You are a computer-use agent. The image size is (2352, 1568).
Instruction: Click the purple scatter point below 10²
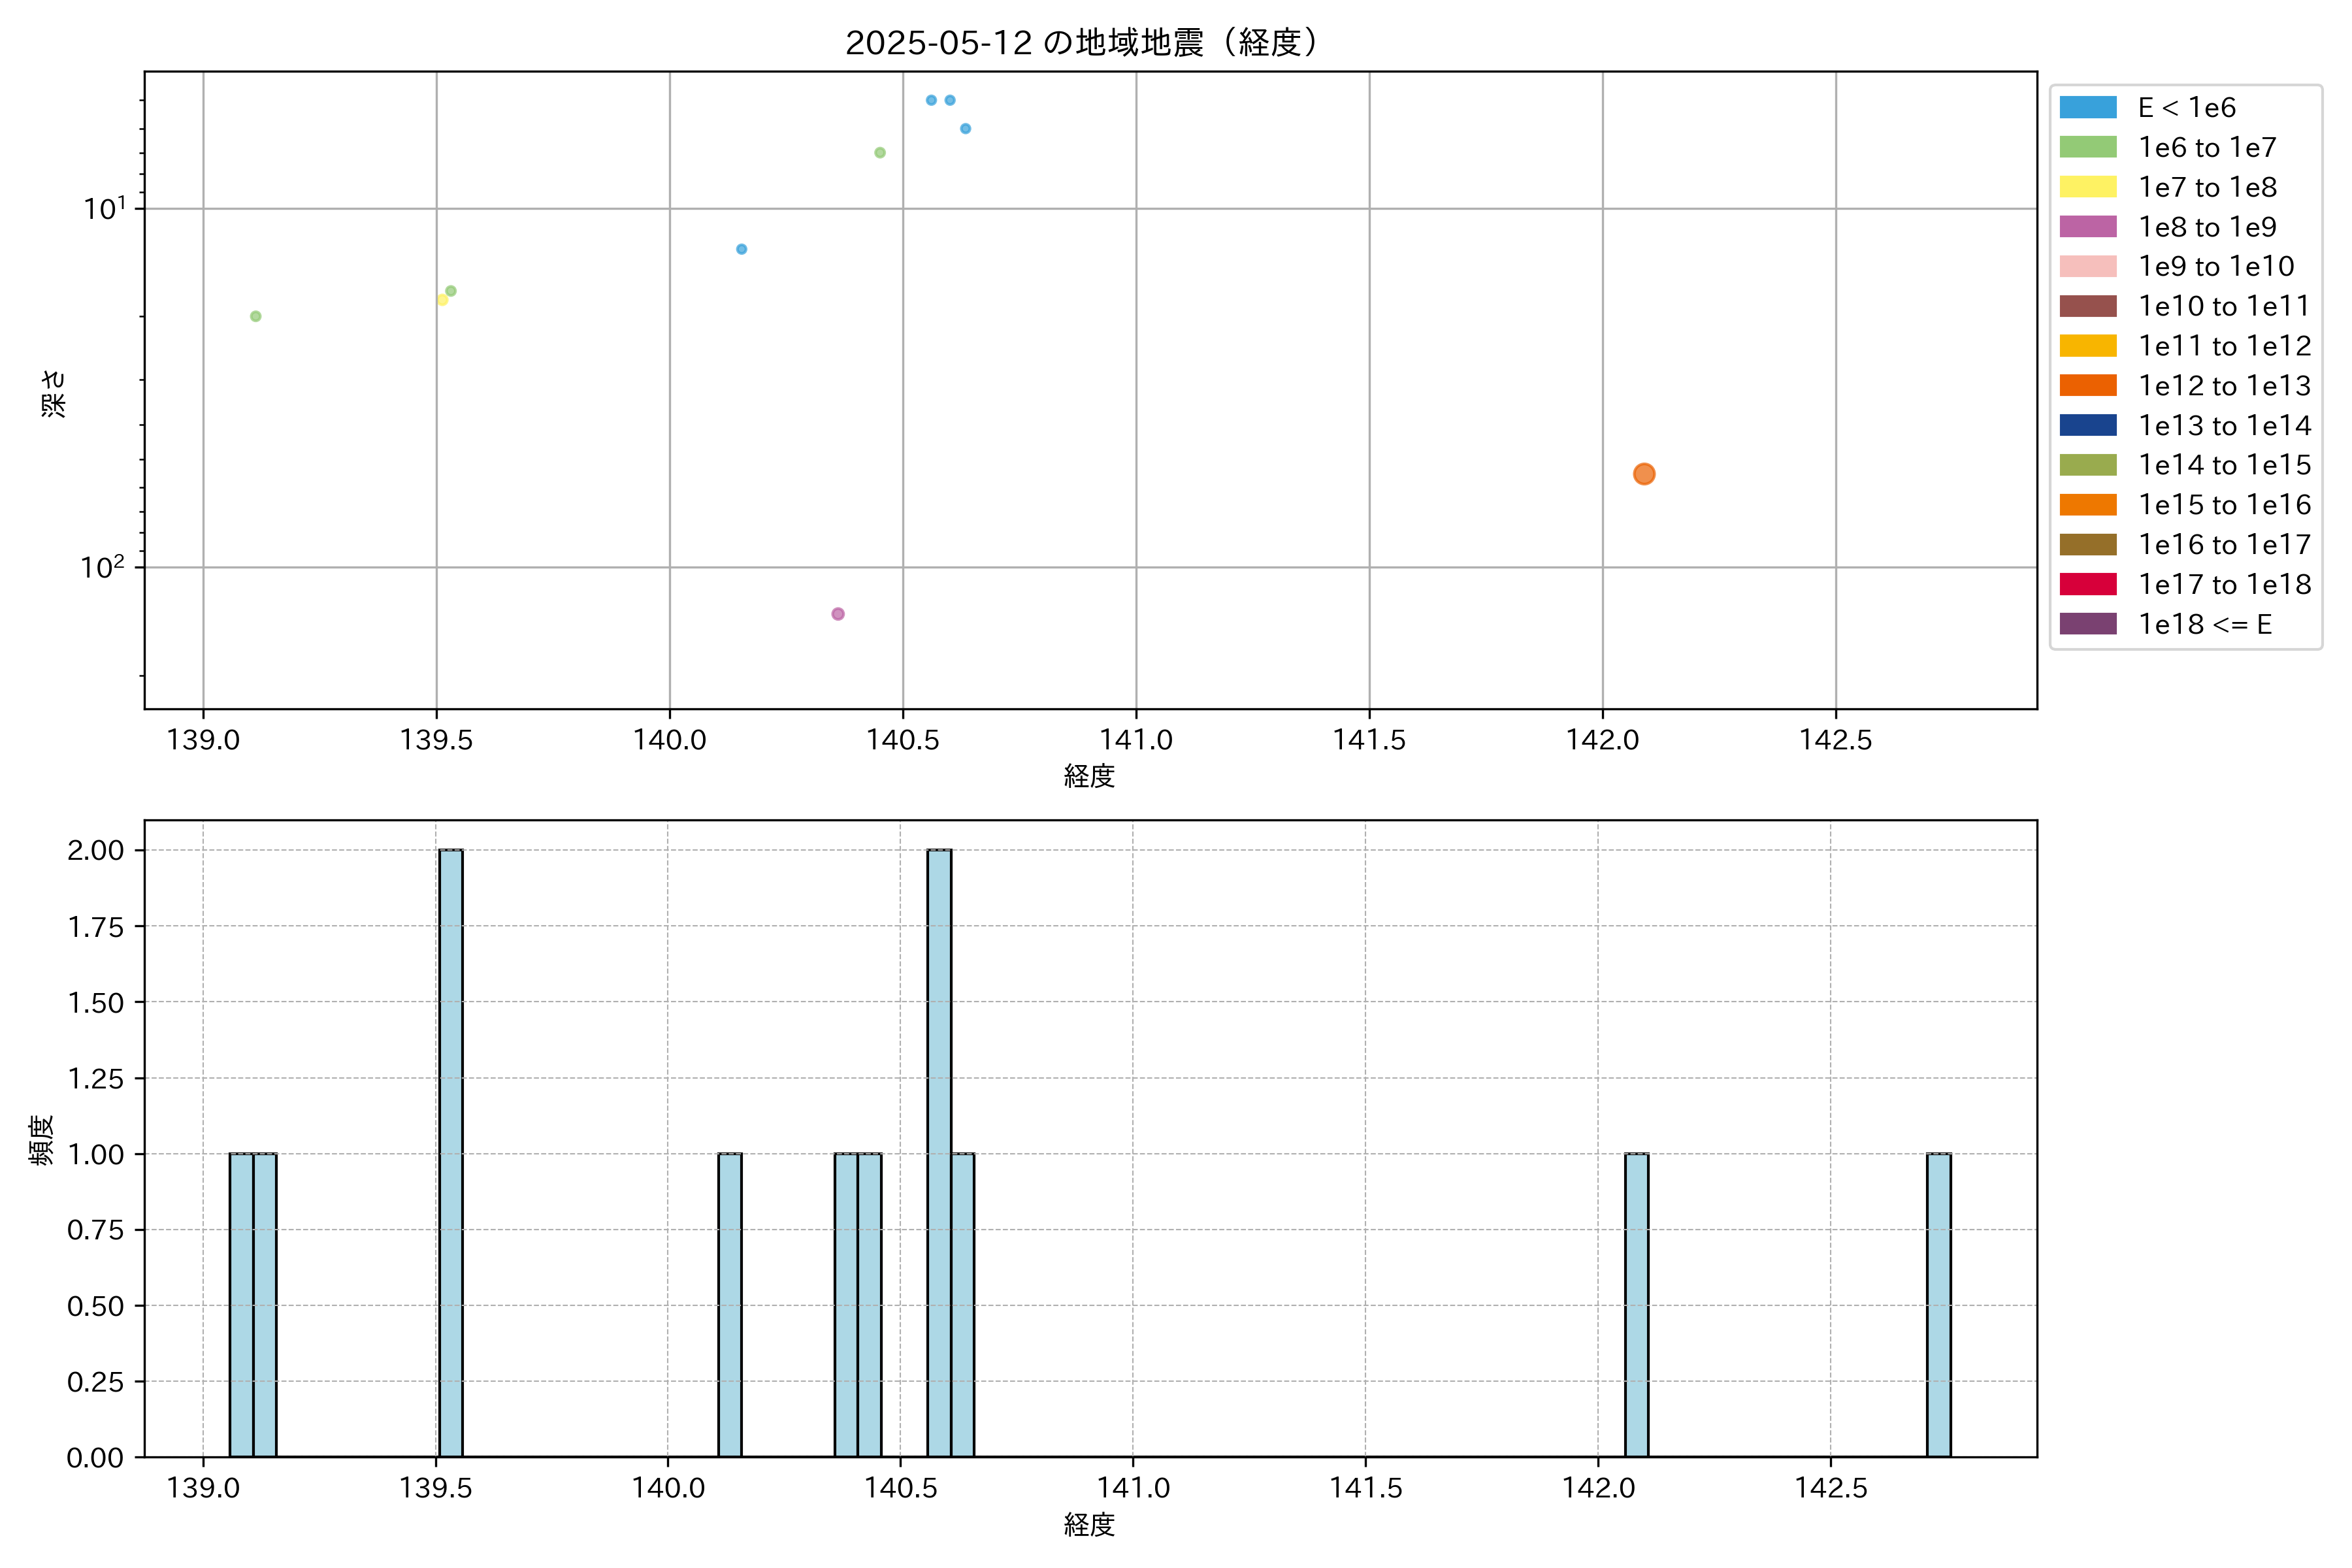pos(838,614)
